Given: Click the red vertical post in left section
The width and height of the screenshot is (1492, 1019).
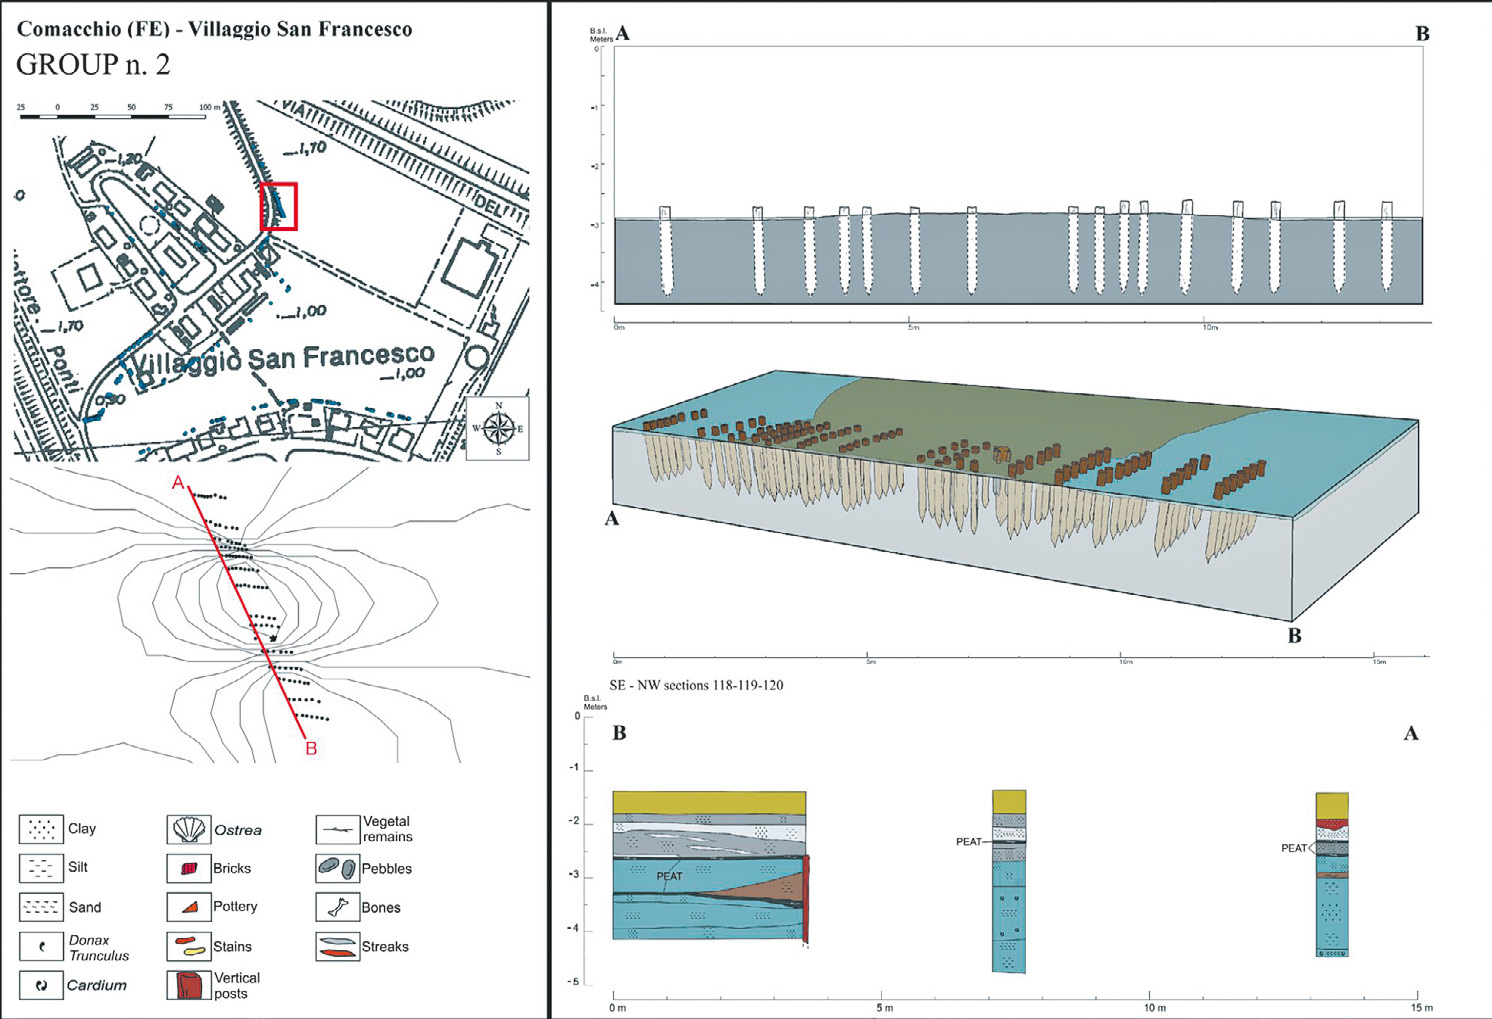Looking at the screenshot, I should pos(806,898).
